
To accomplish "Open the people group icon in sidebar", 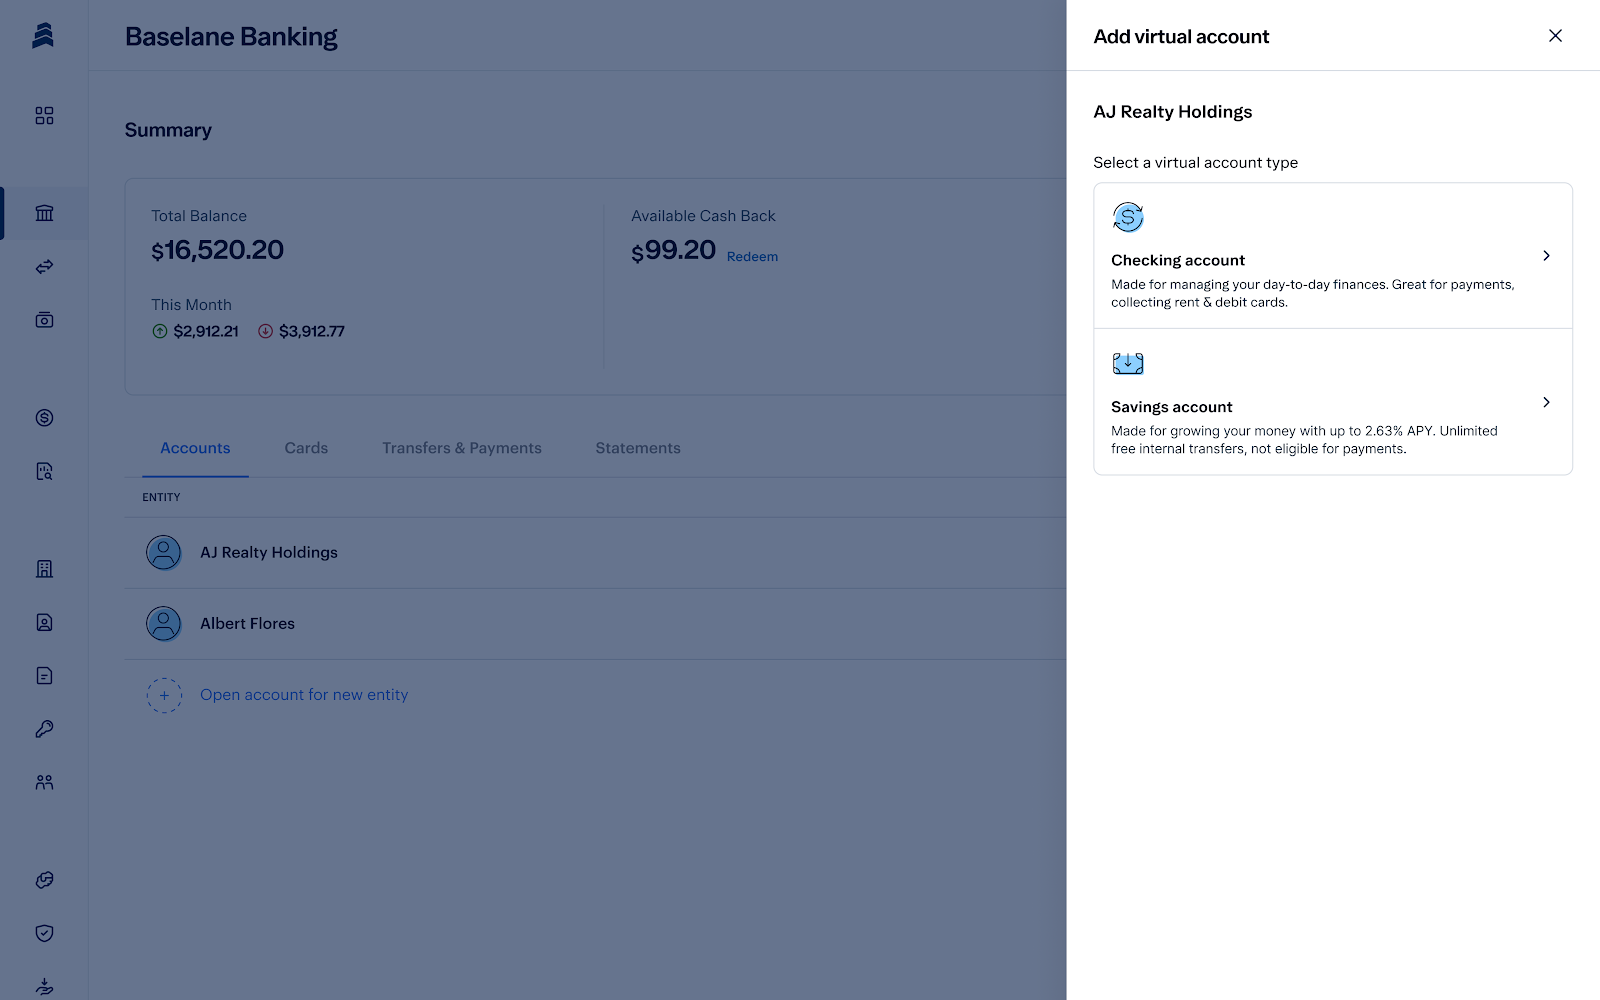I will (x=44, y=782).
